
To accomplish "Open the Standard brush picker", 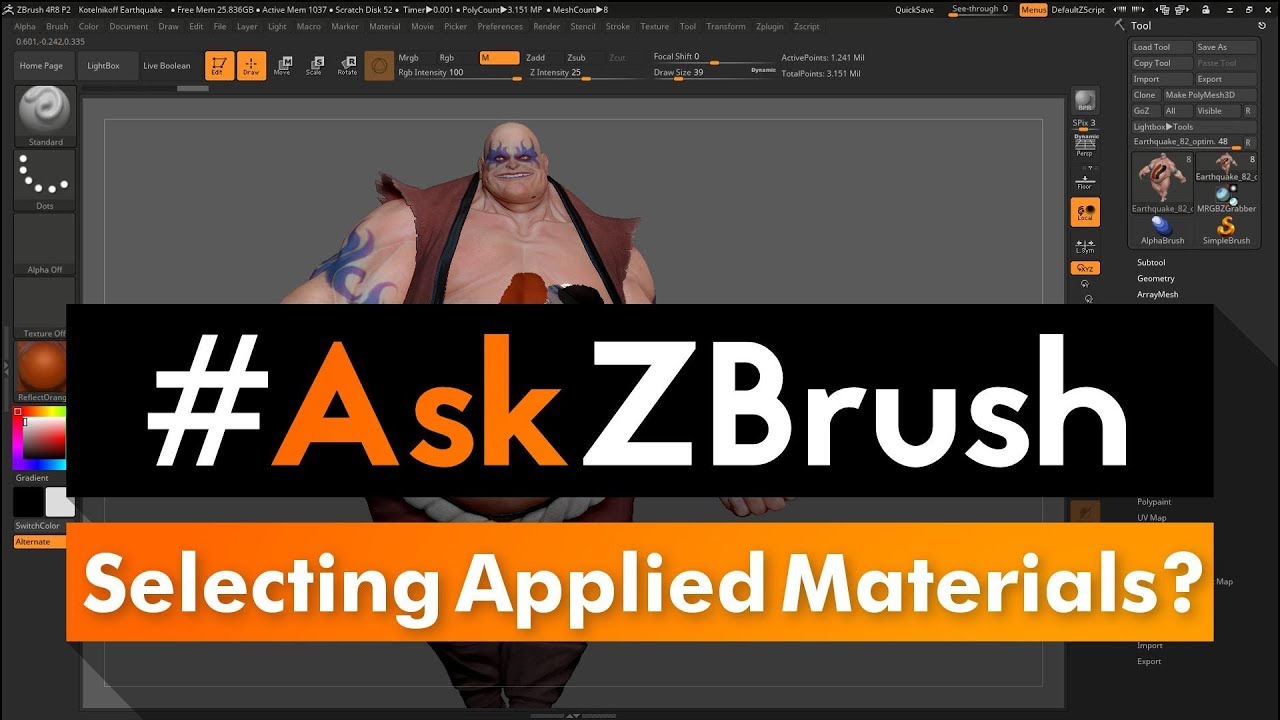I will coord(45,117).
